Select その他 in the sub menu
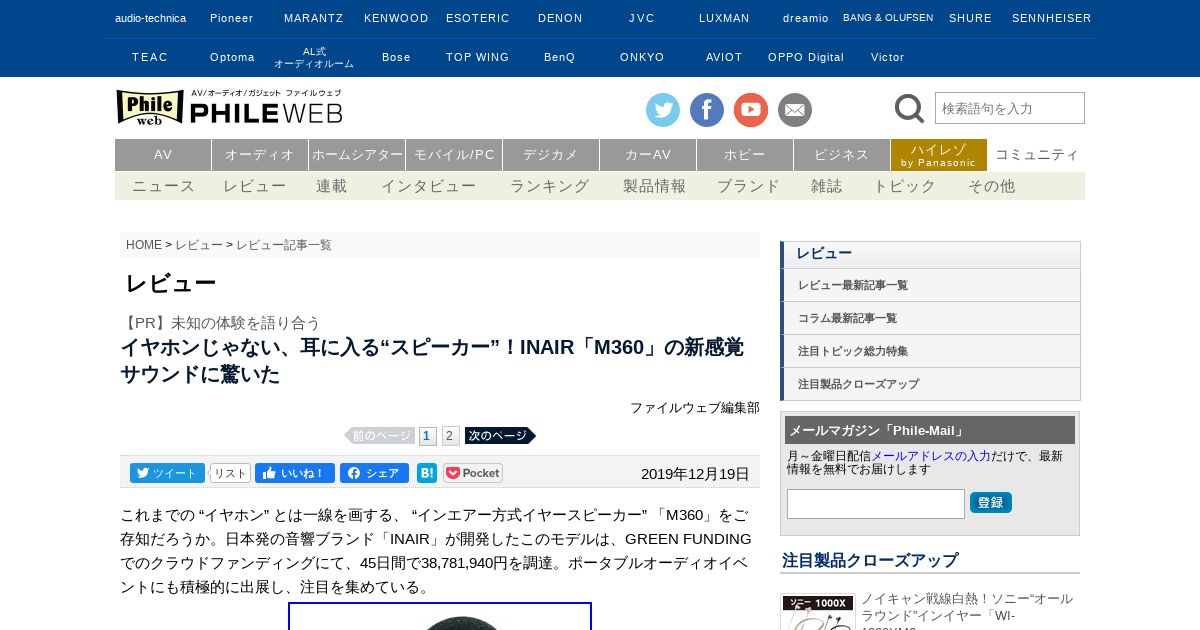Viewport: 1200px width, 630px height. click(x=992, y=186)
